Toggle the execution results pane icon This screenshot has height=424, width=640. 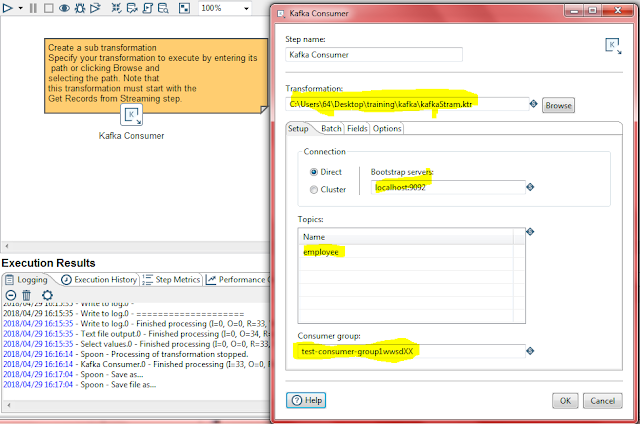(184, 8)
